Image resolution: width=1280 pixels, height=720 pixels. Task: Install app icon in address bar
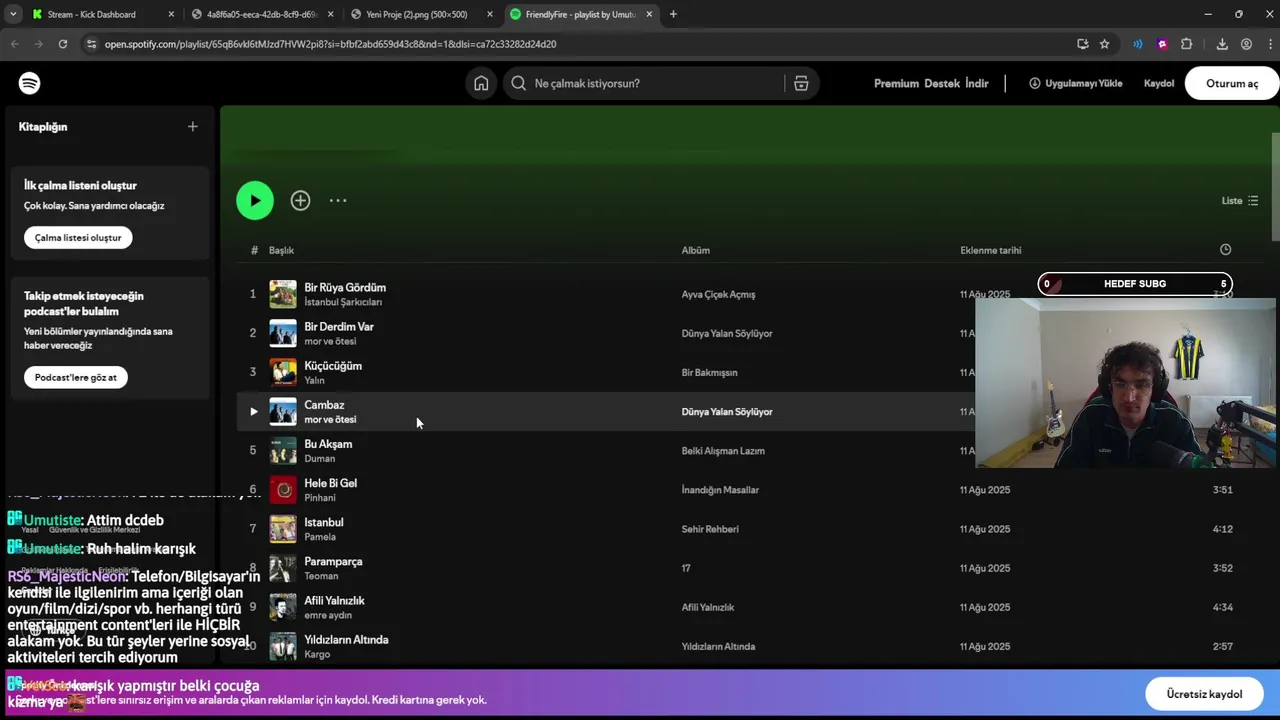(1082, 44)
